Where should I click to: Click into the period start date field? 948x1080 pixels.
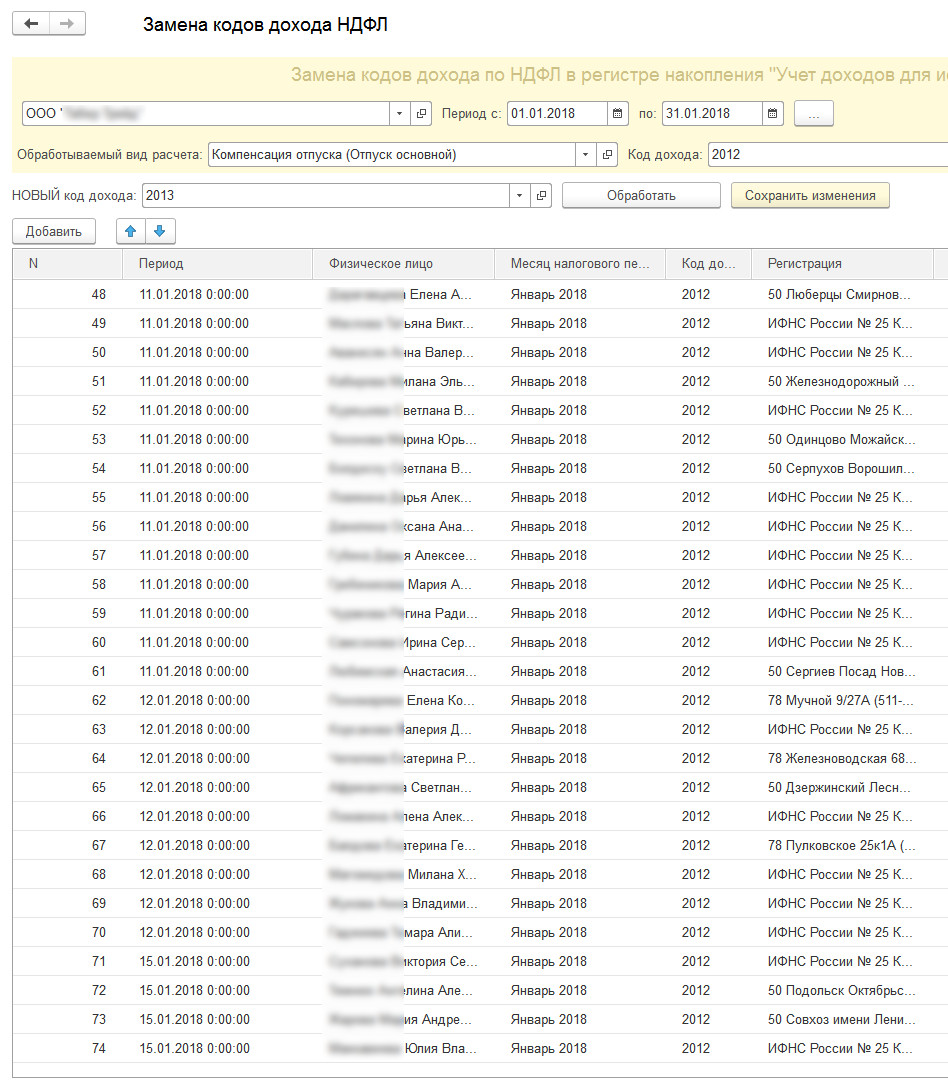(x=557, y=114)
